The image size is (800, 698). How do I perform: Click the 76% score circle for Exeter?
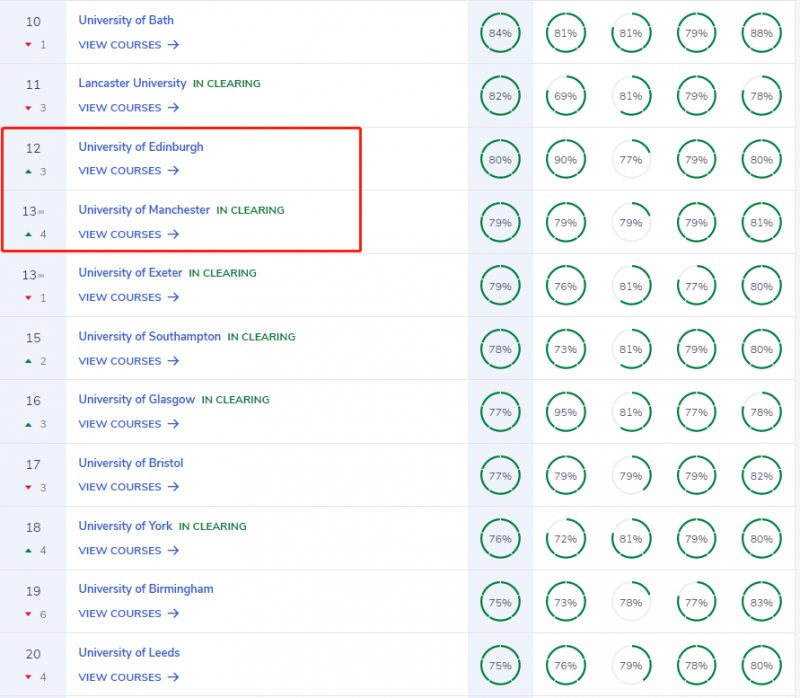(x=565, y=286)
